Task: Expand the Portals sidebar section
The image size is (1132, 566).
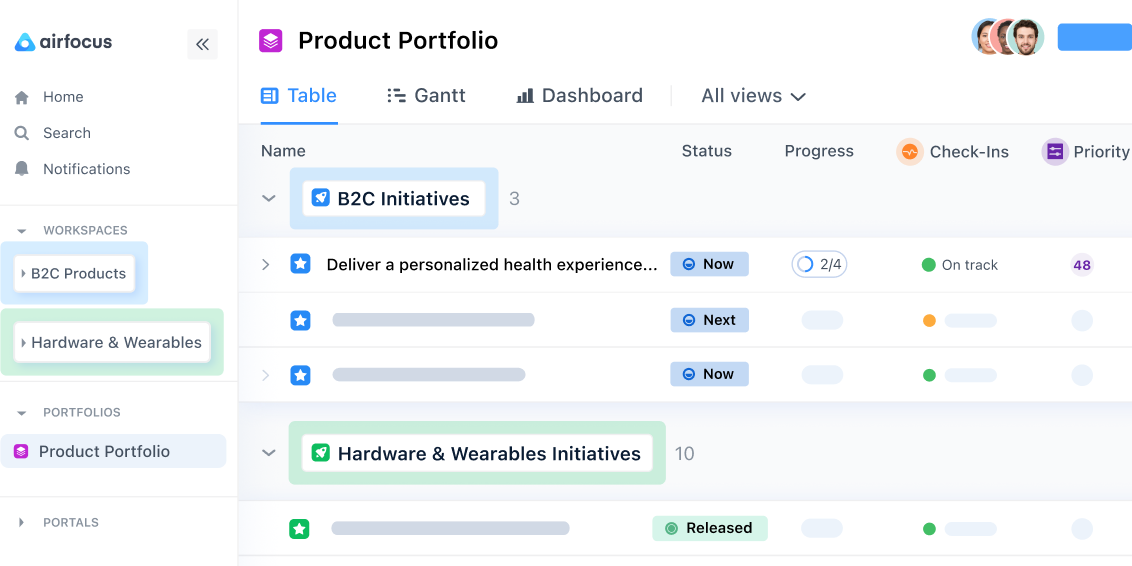Action: (x=22, y=522)
